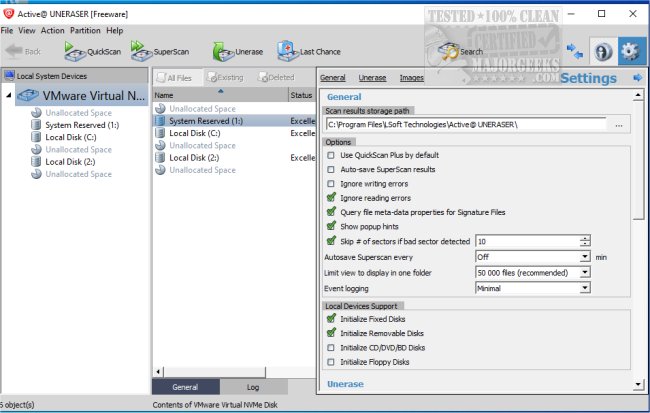Enable Auto-save SuperScan results

coord(331,169)
